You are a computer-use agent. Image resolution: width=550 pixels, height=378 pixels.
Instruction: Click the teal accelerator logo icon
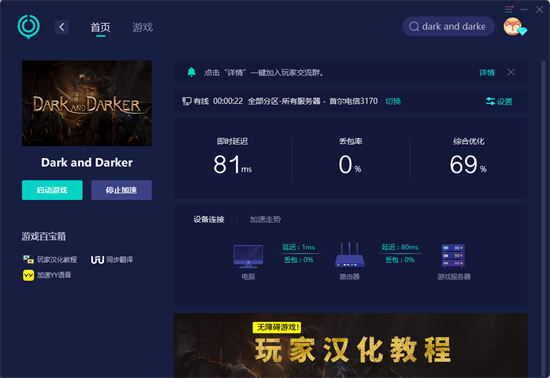28,27
